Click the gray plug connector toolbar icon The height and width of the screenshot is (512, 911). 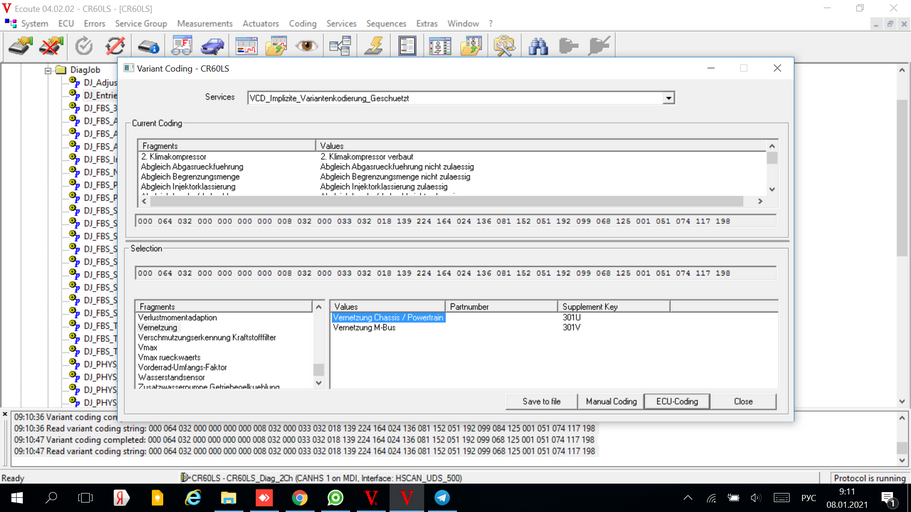(568, 46)
